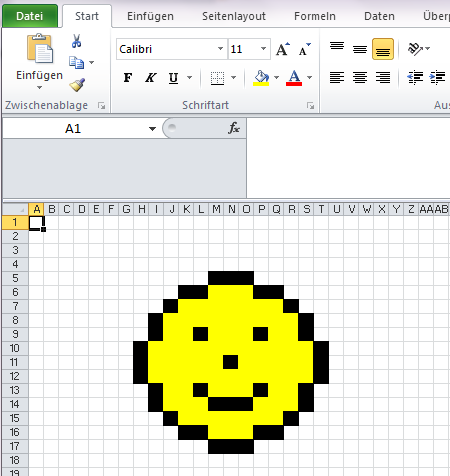Click the copy documents icon

(x=76, y=62)
